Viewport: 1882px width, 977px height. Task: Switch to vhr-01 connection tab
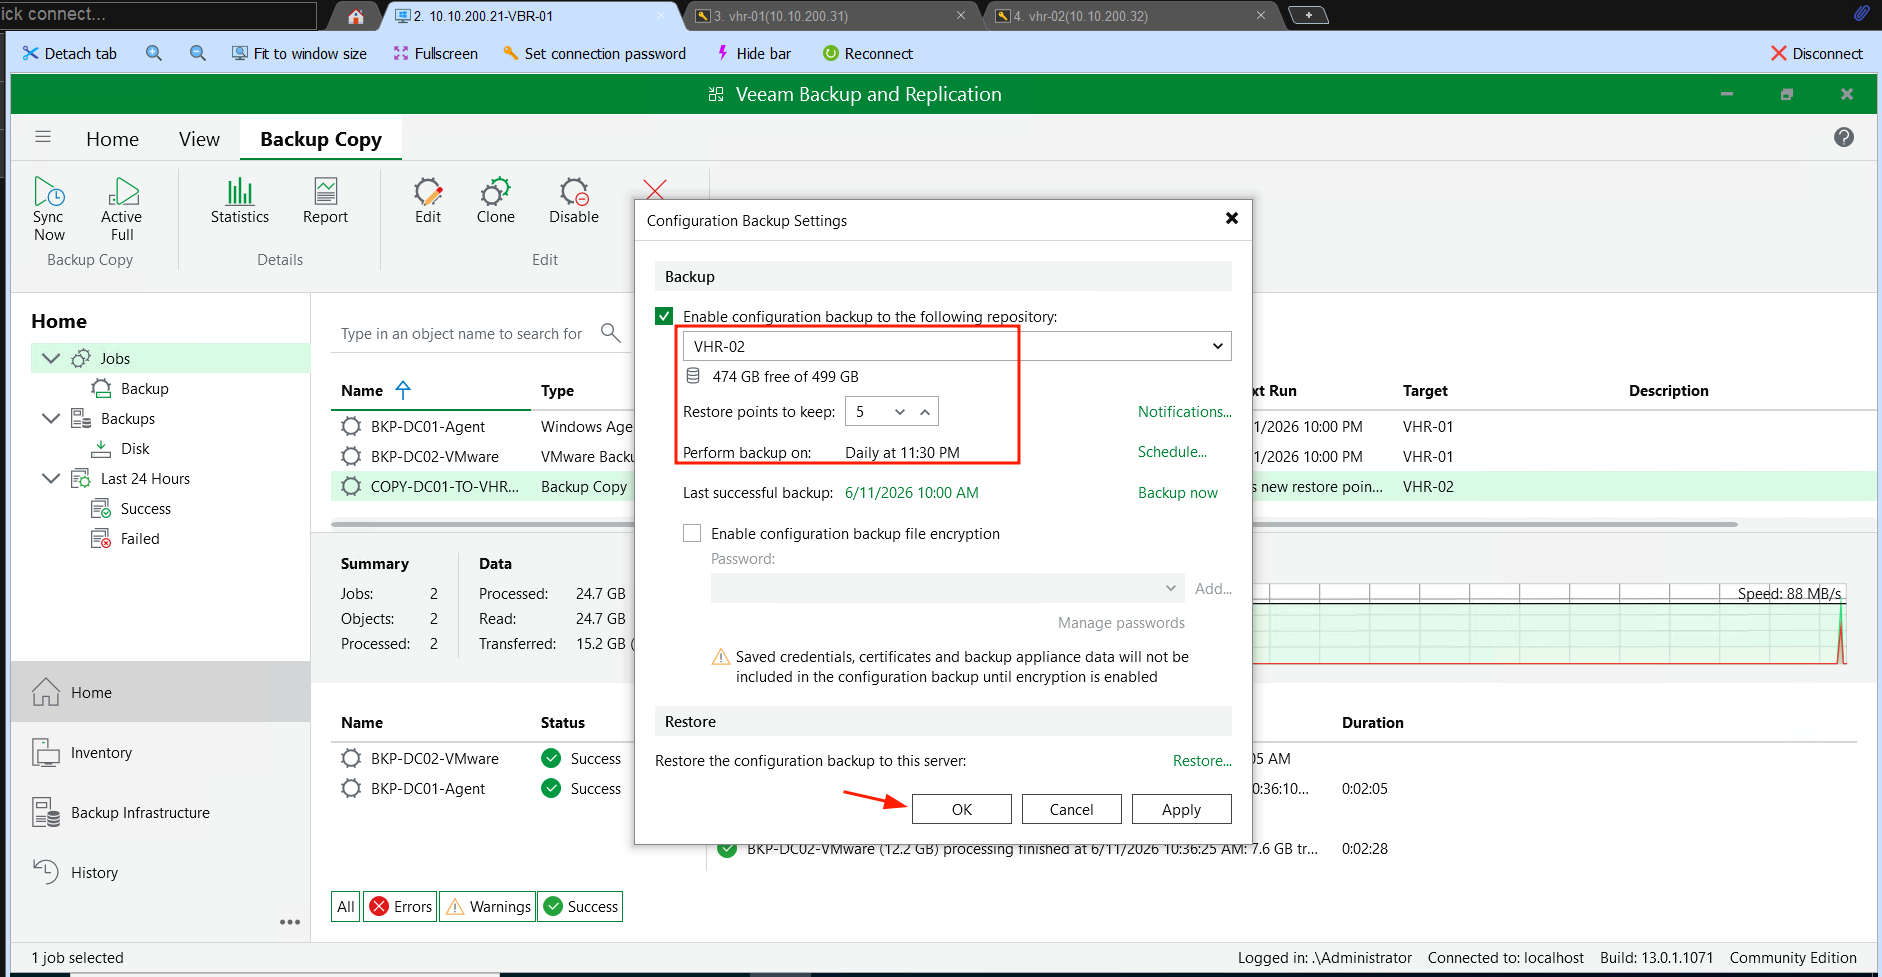[x=831, y=16]
